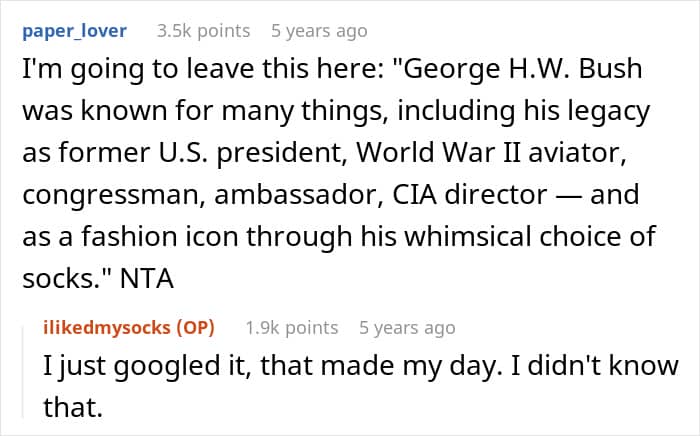Viewport: 700px width, 436px height.
Task: Open timestamp on paper_lover's comment
Action: (319, 31)
